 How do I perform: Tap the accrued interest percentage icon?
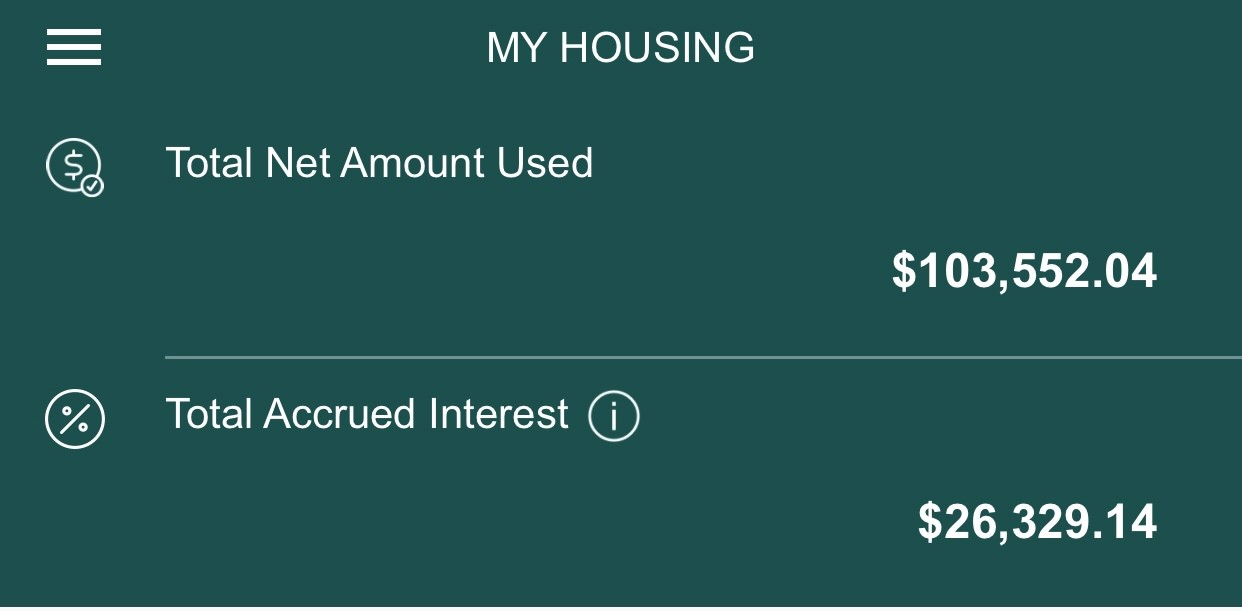(x=74, y=418)
